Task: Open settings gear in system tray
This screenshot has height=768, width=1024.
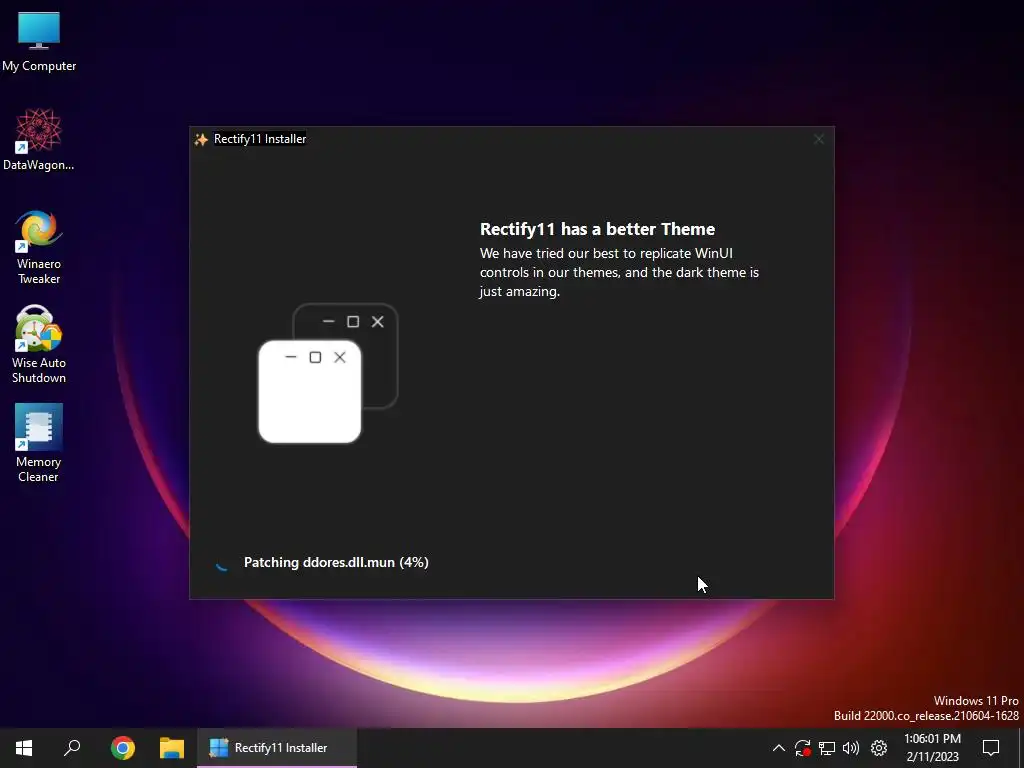Action: (x=879, y=748)
